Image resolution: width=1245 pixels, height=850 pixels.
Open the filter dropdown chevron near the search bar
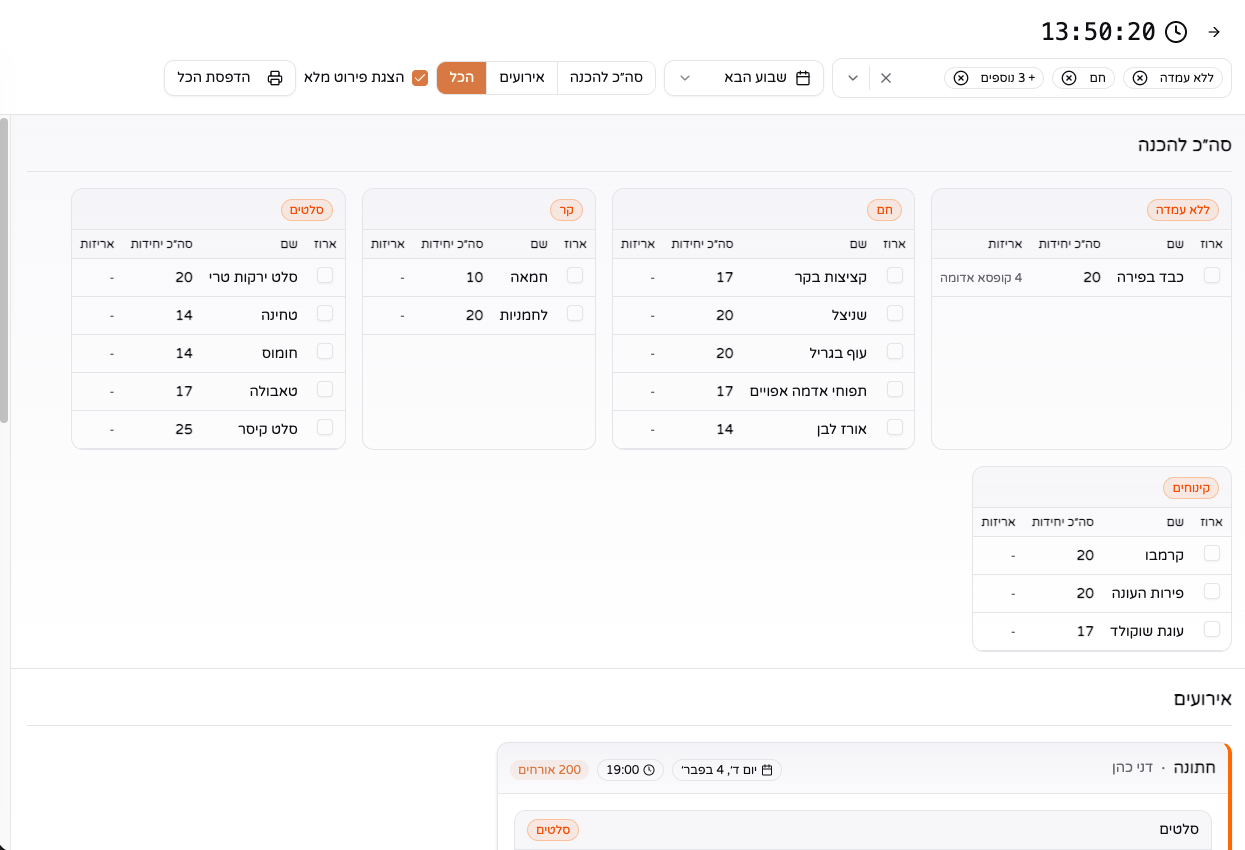coord(855,77)
